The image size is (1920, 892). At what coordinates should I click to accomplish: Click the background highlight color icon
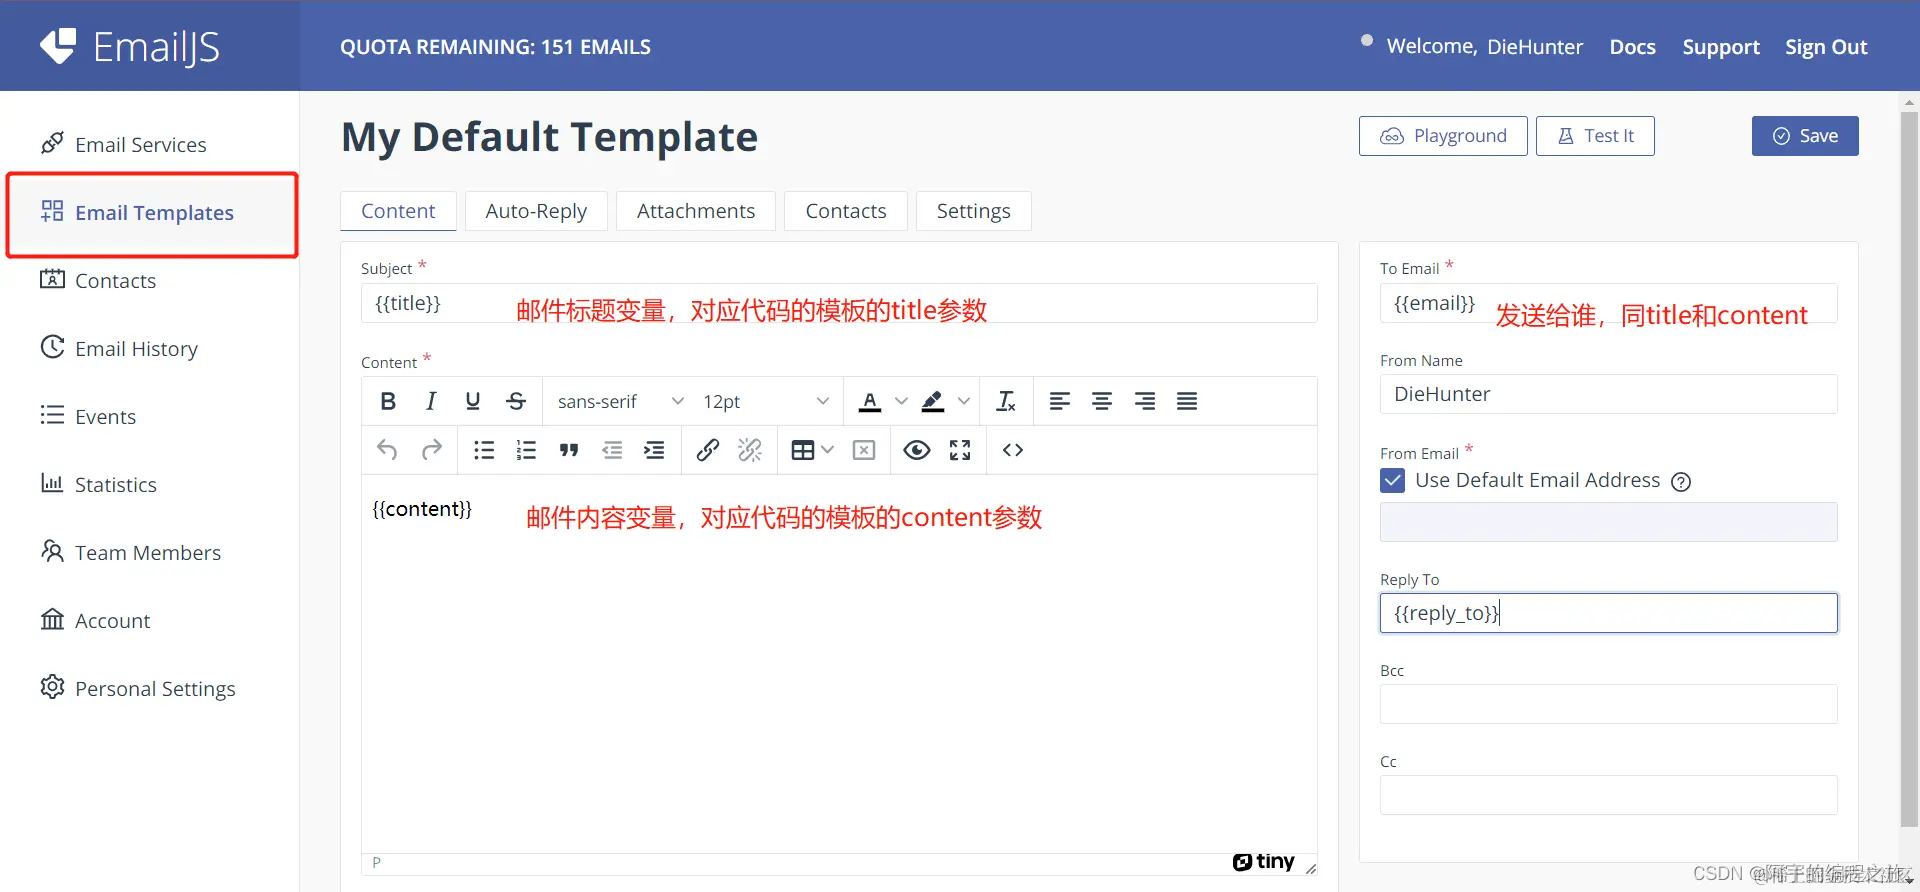point(932,401)
